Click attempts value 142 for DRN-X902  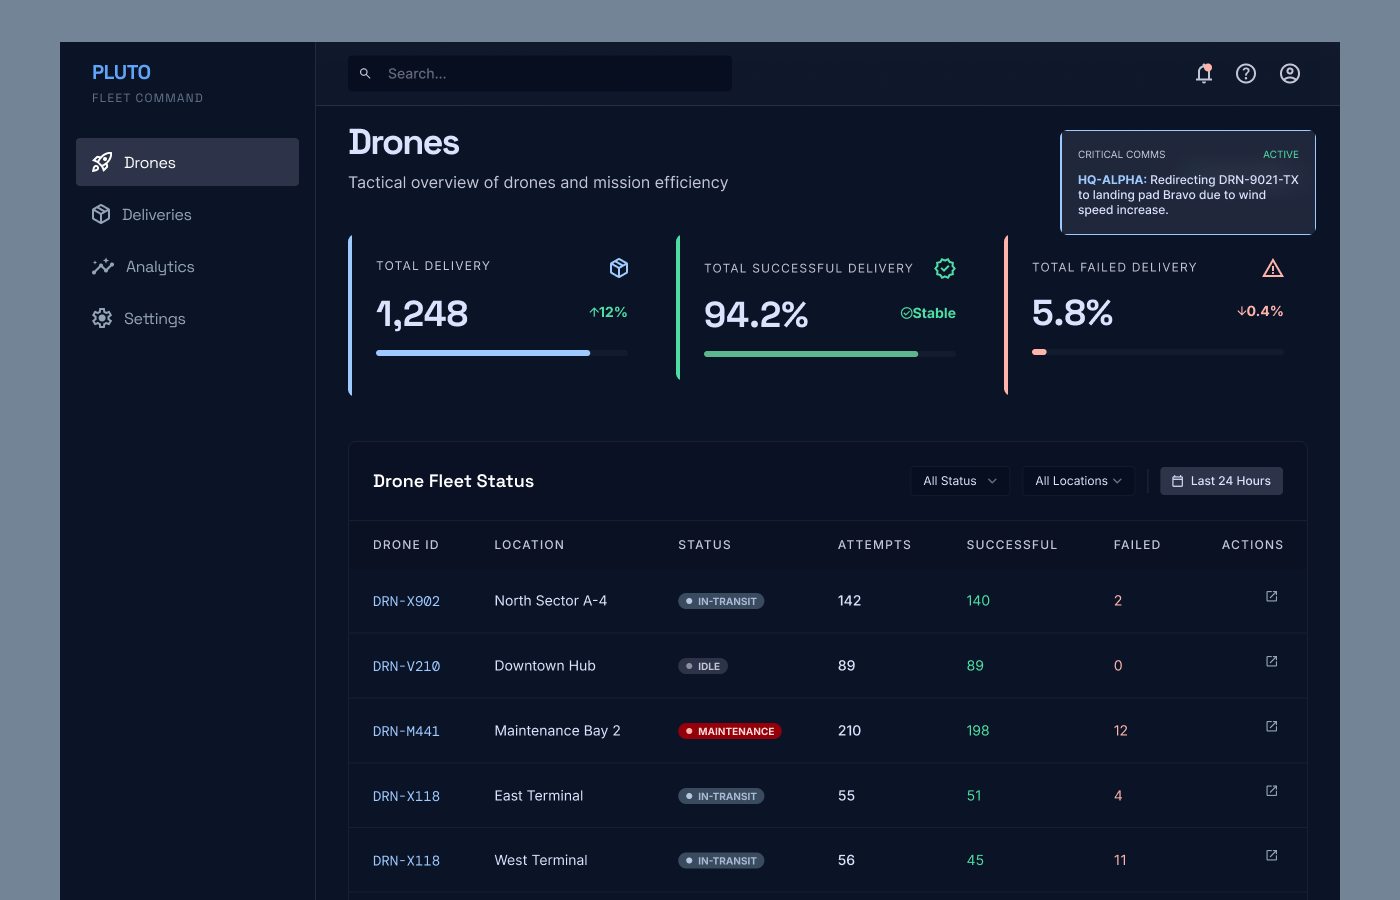point(849,600)
